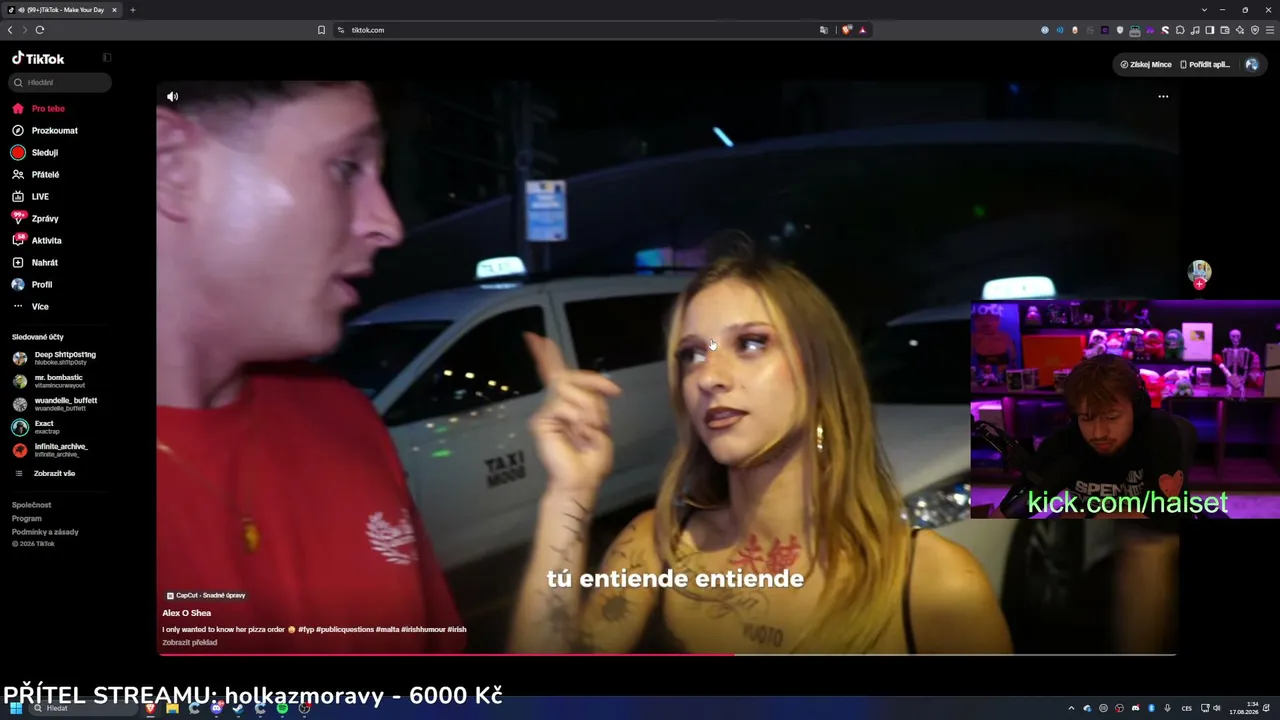Open the Windows Start menu
The width and height of the screenshot is (1280, 720).
point(16,708)
